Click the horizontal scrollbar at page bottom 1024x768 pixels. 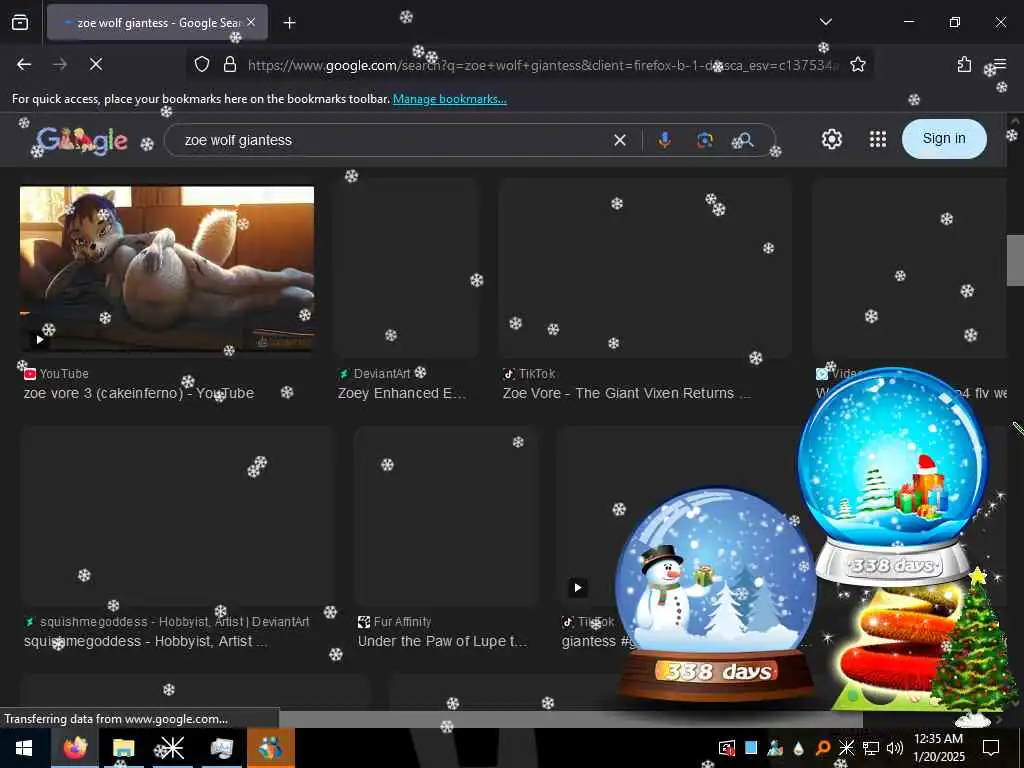click(x=571, y=719)
